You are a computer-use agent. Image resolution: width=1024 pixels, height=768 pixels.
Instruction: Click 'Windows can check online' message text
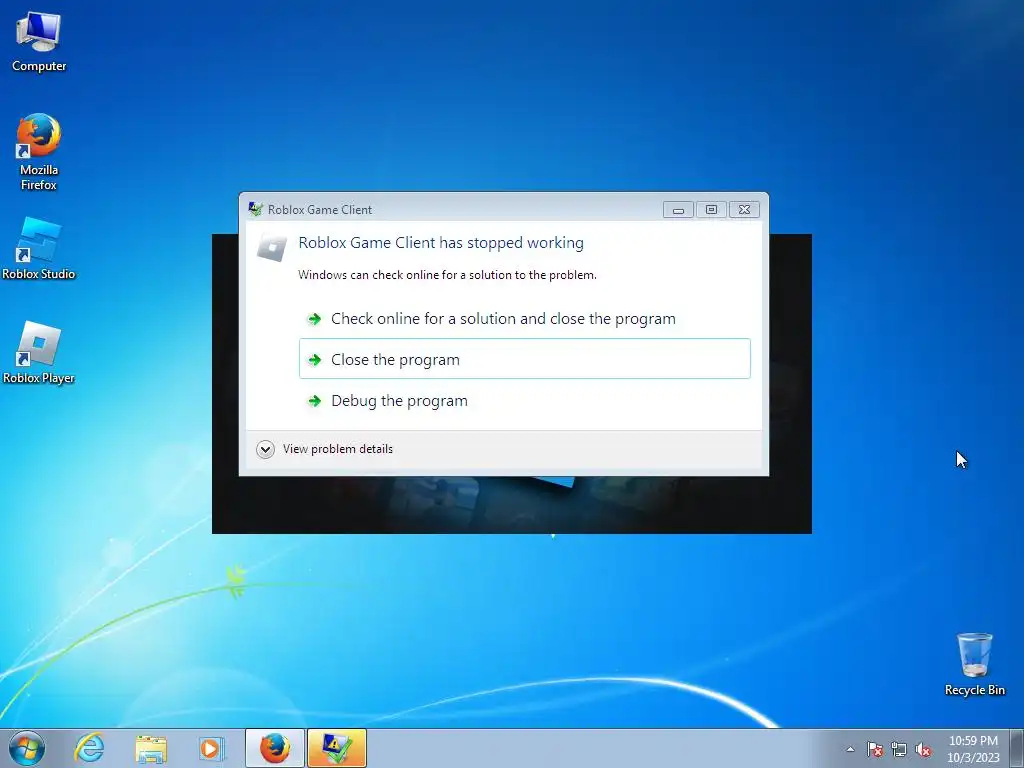(x=447, y=275)
